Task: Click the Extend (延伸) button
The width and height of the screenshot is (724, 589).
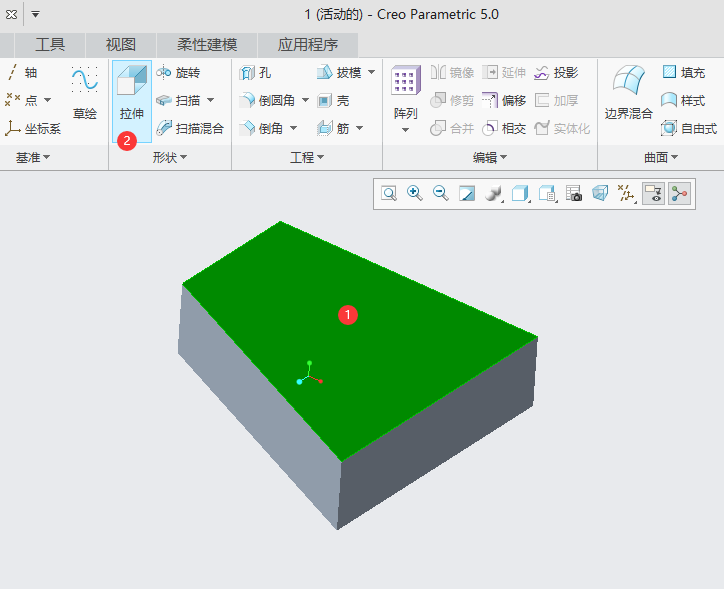Action: click(x=504, y=73)
